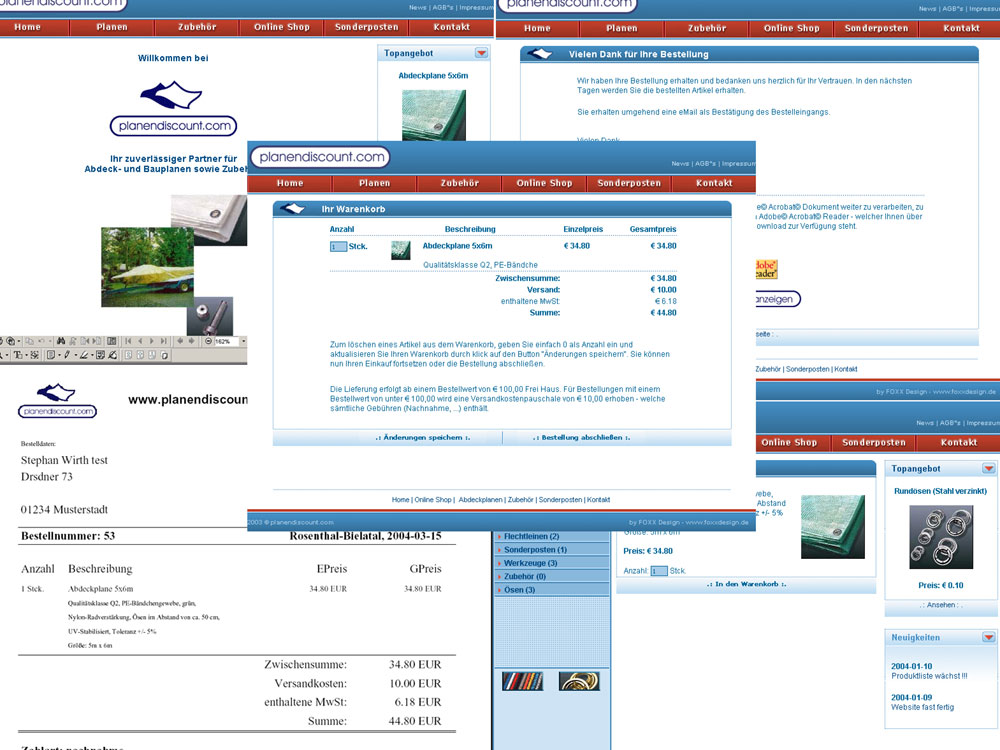Viewport: 1000px width, 750px height.
Task: Click the brass rings thumbnail in shop sidebar
Action: pos(579,681)
